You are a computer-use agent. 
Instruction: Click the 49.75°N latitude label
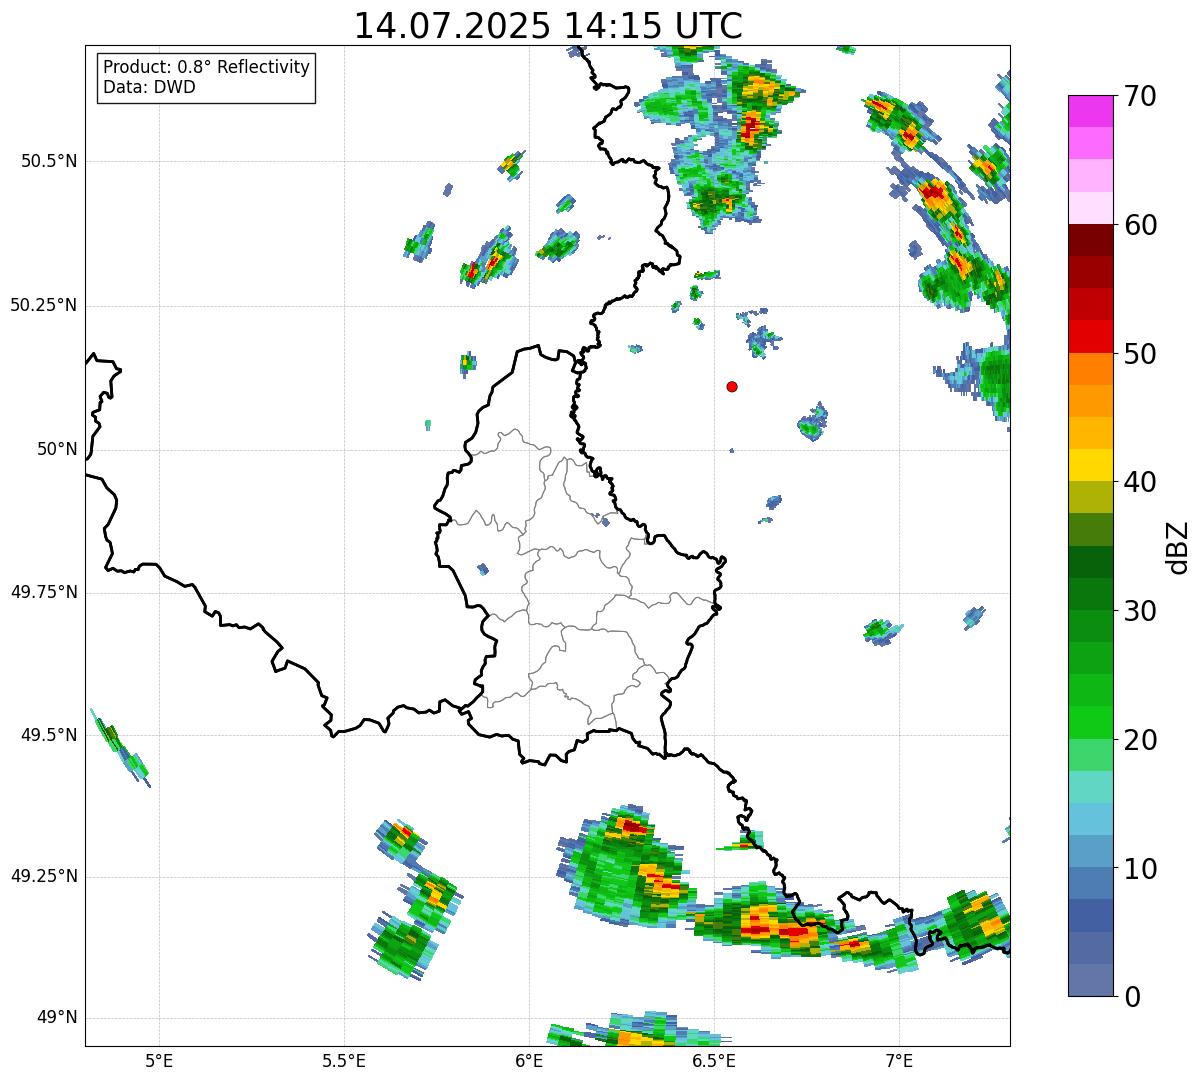pos(44,592)
